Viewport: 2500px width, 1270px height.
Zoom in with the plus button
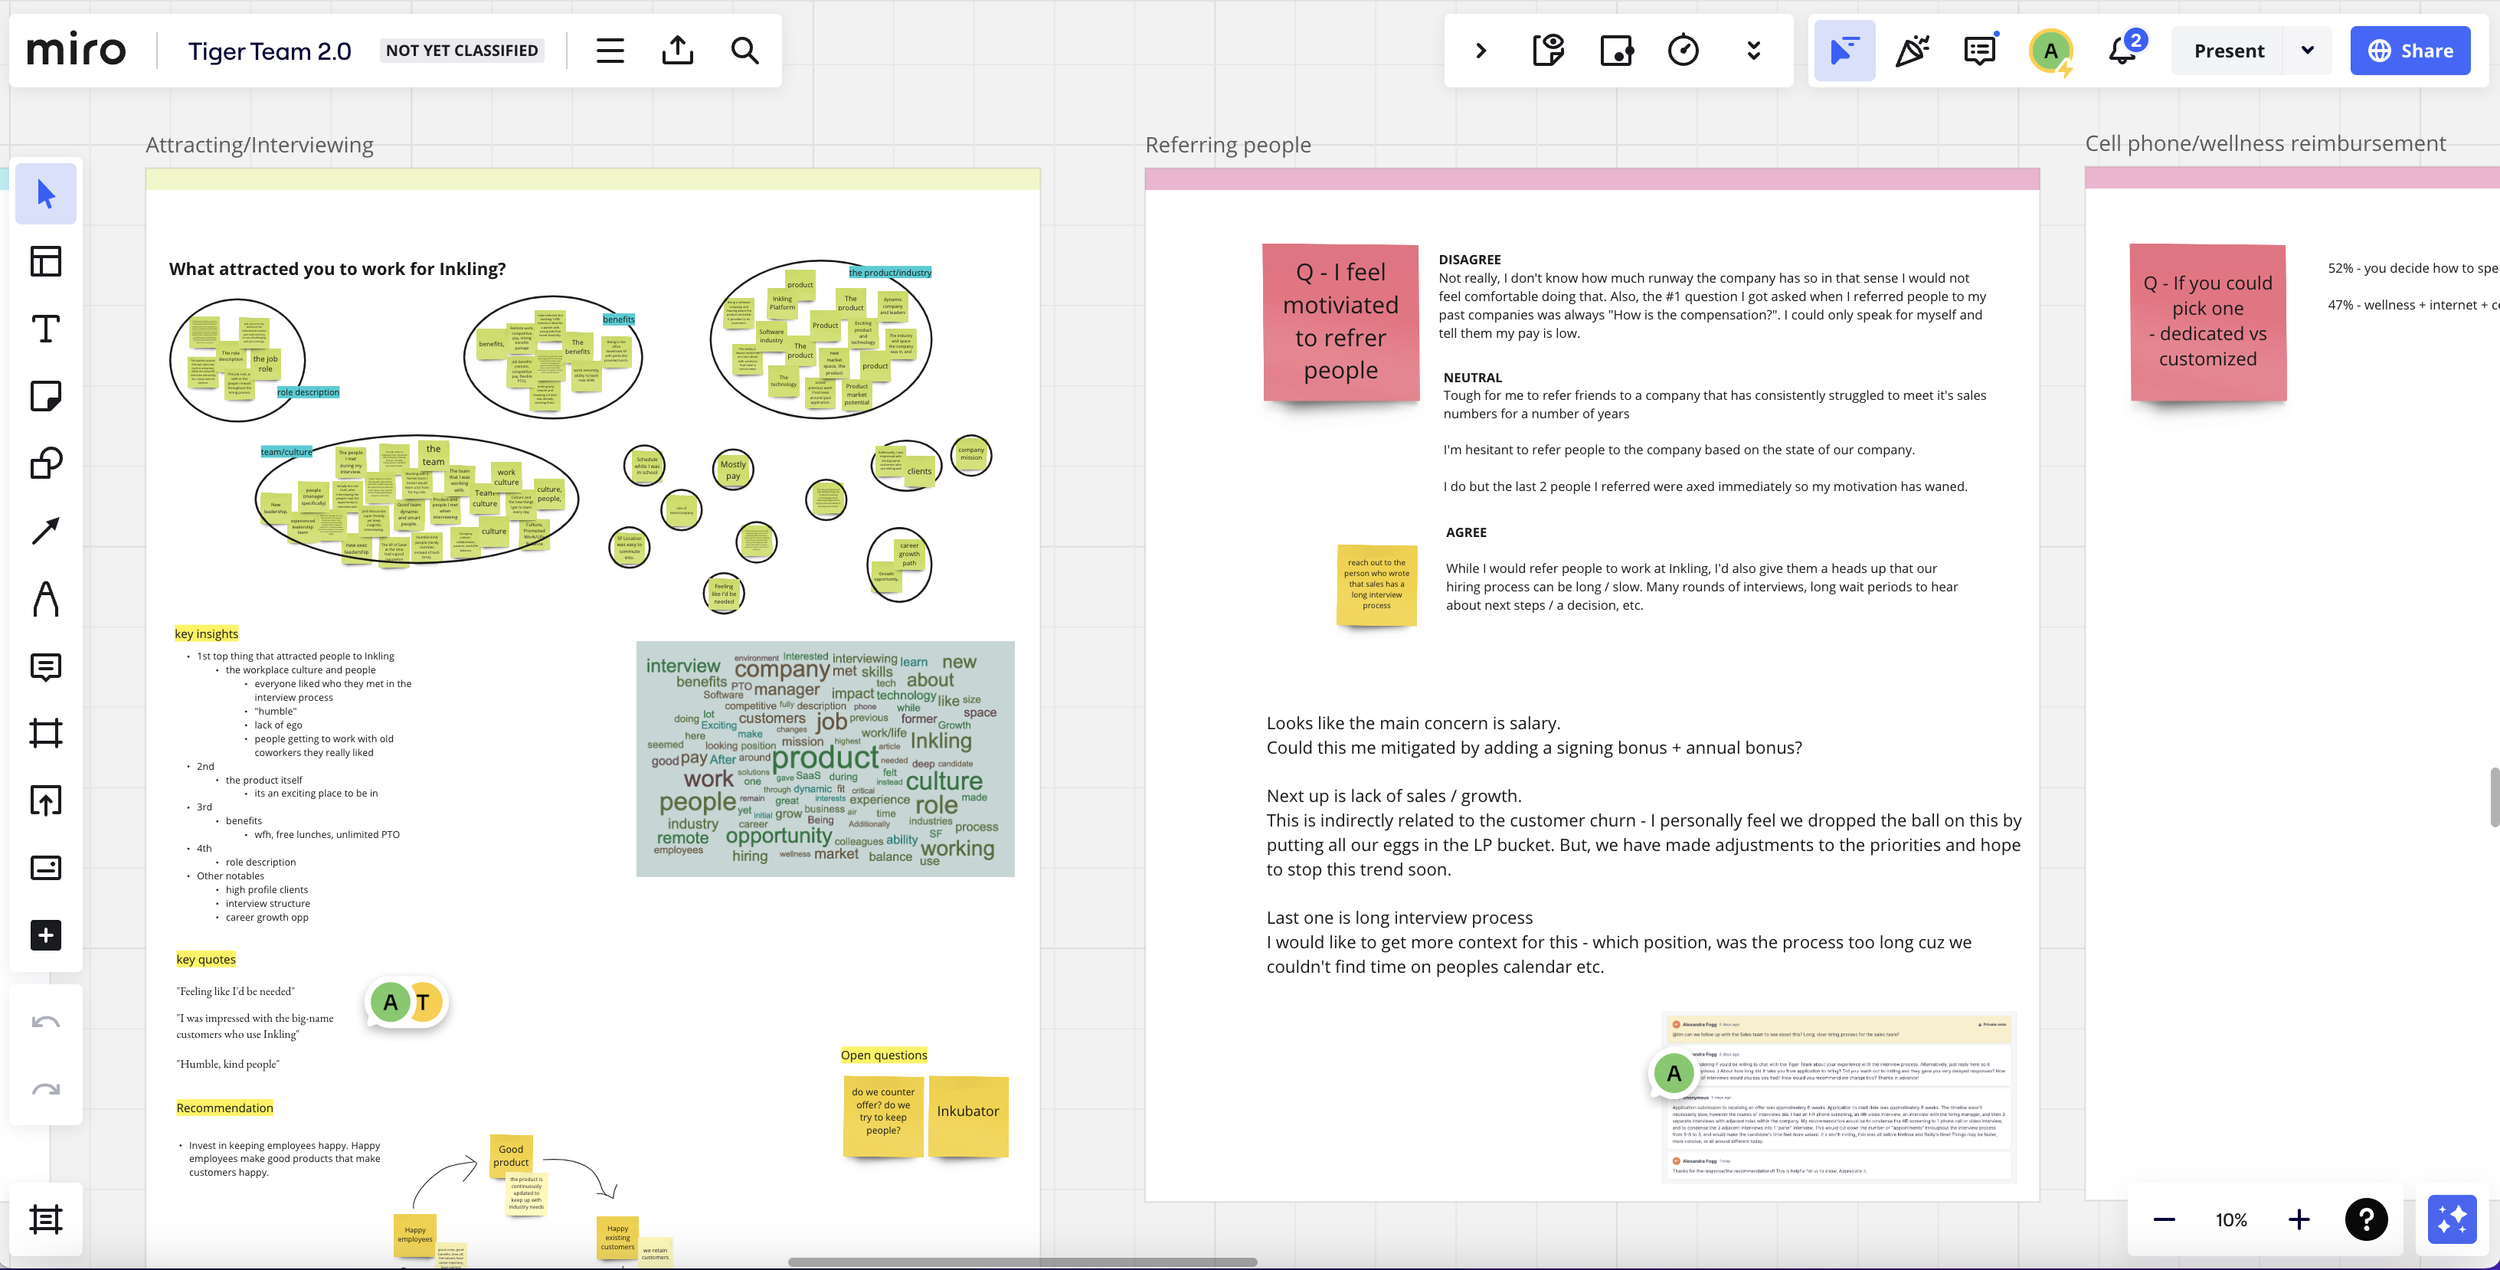pyautogui.click(x=2298, y=1219)
